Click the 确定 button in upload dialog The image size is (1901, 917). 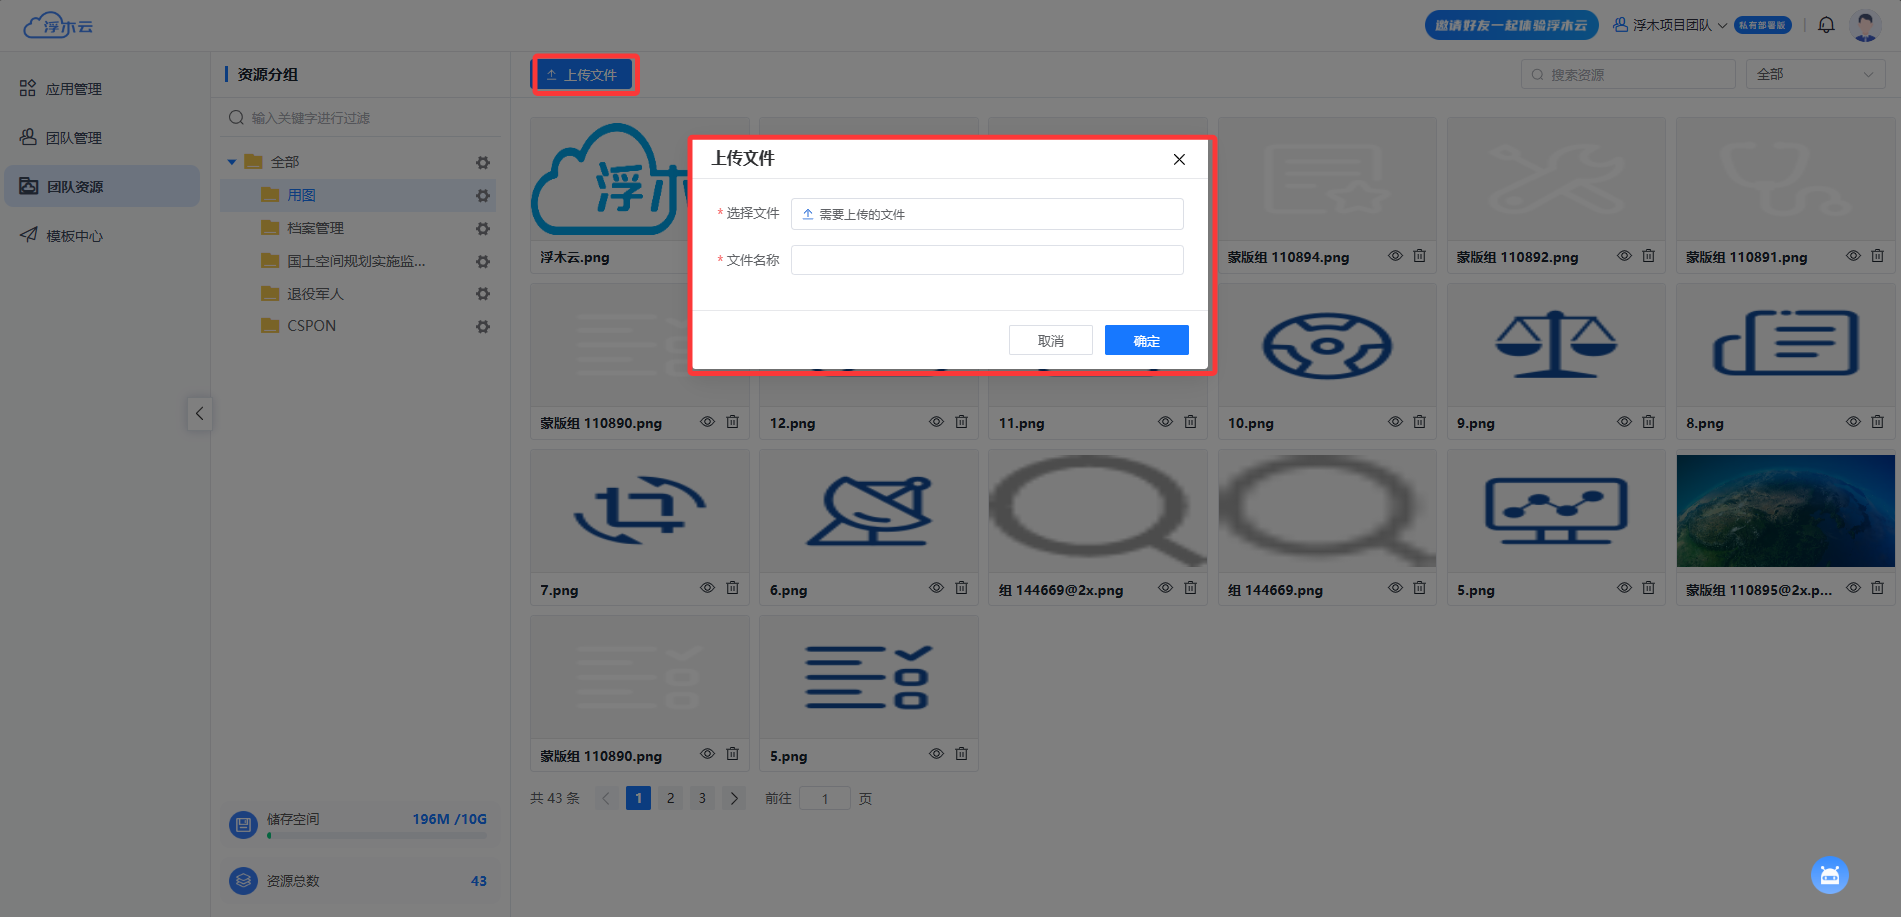[1146, 341]
